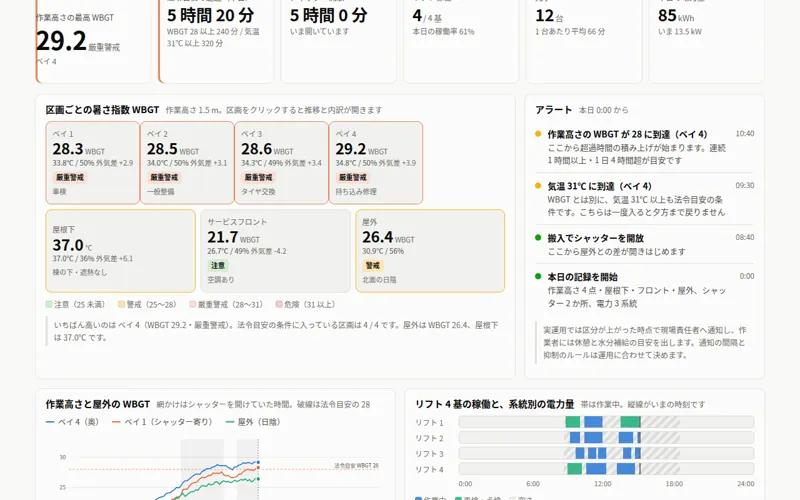
Task: Click the 18:00 tick on lift timeline
Action: click(x=674, y=484)
